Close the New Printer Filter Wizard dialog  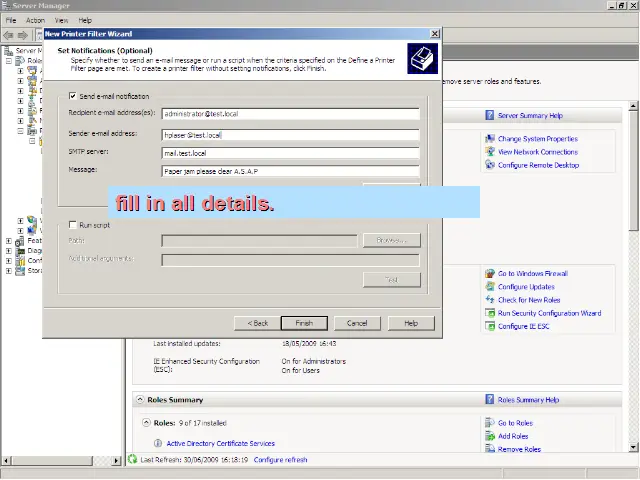click(x=435, y=34)
